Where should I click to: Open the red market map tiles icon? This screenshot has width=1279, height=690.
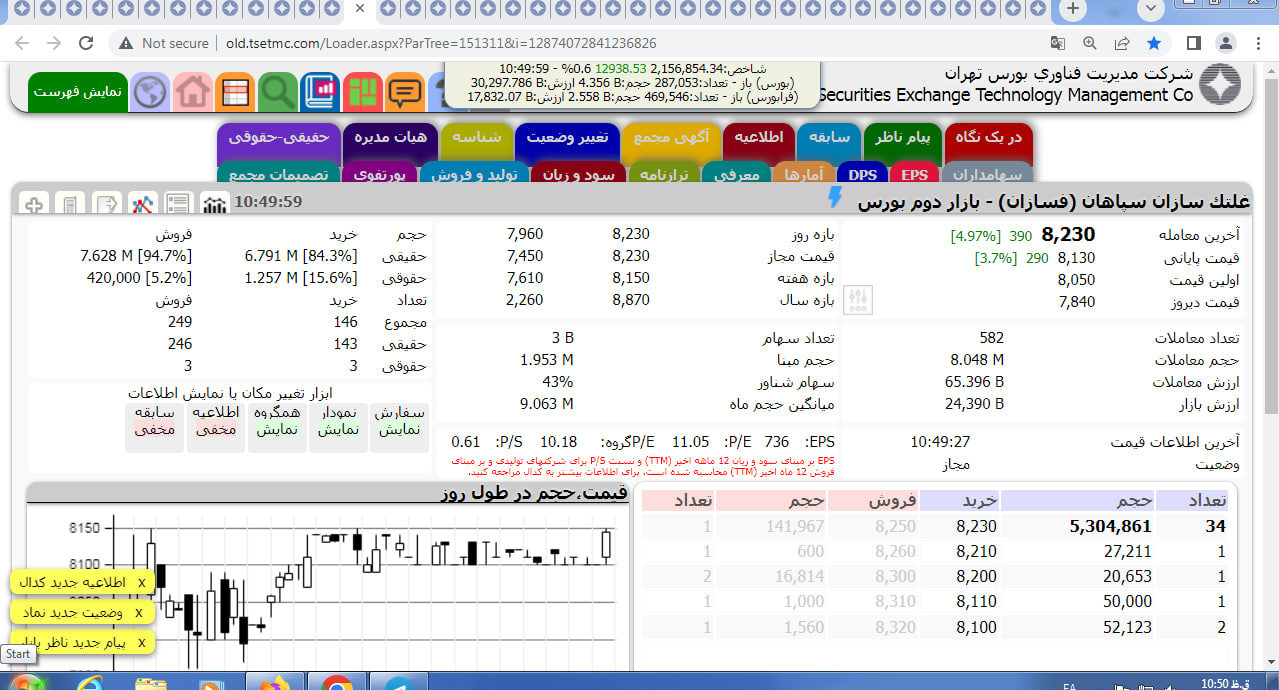tap(362, 92)
